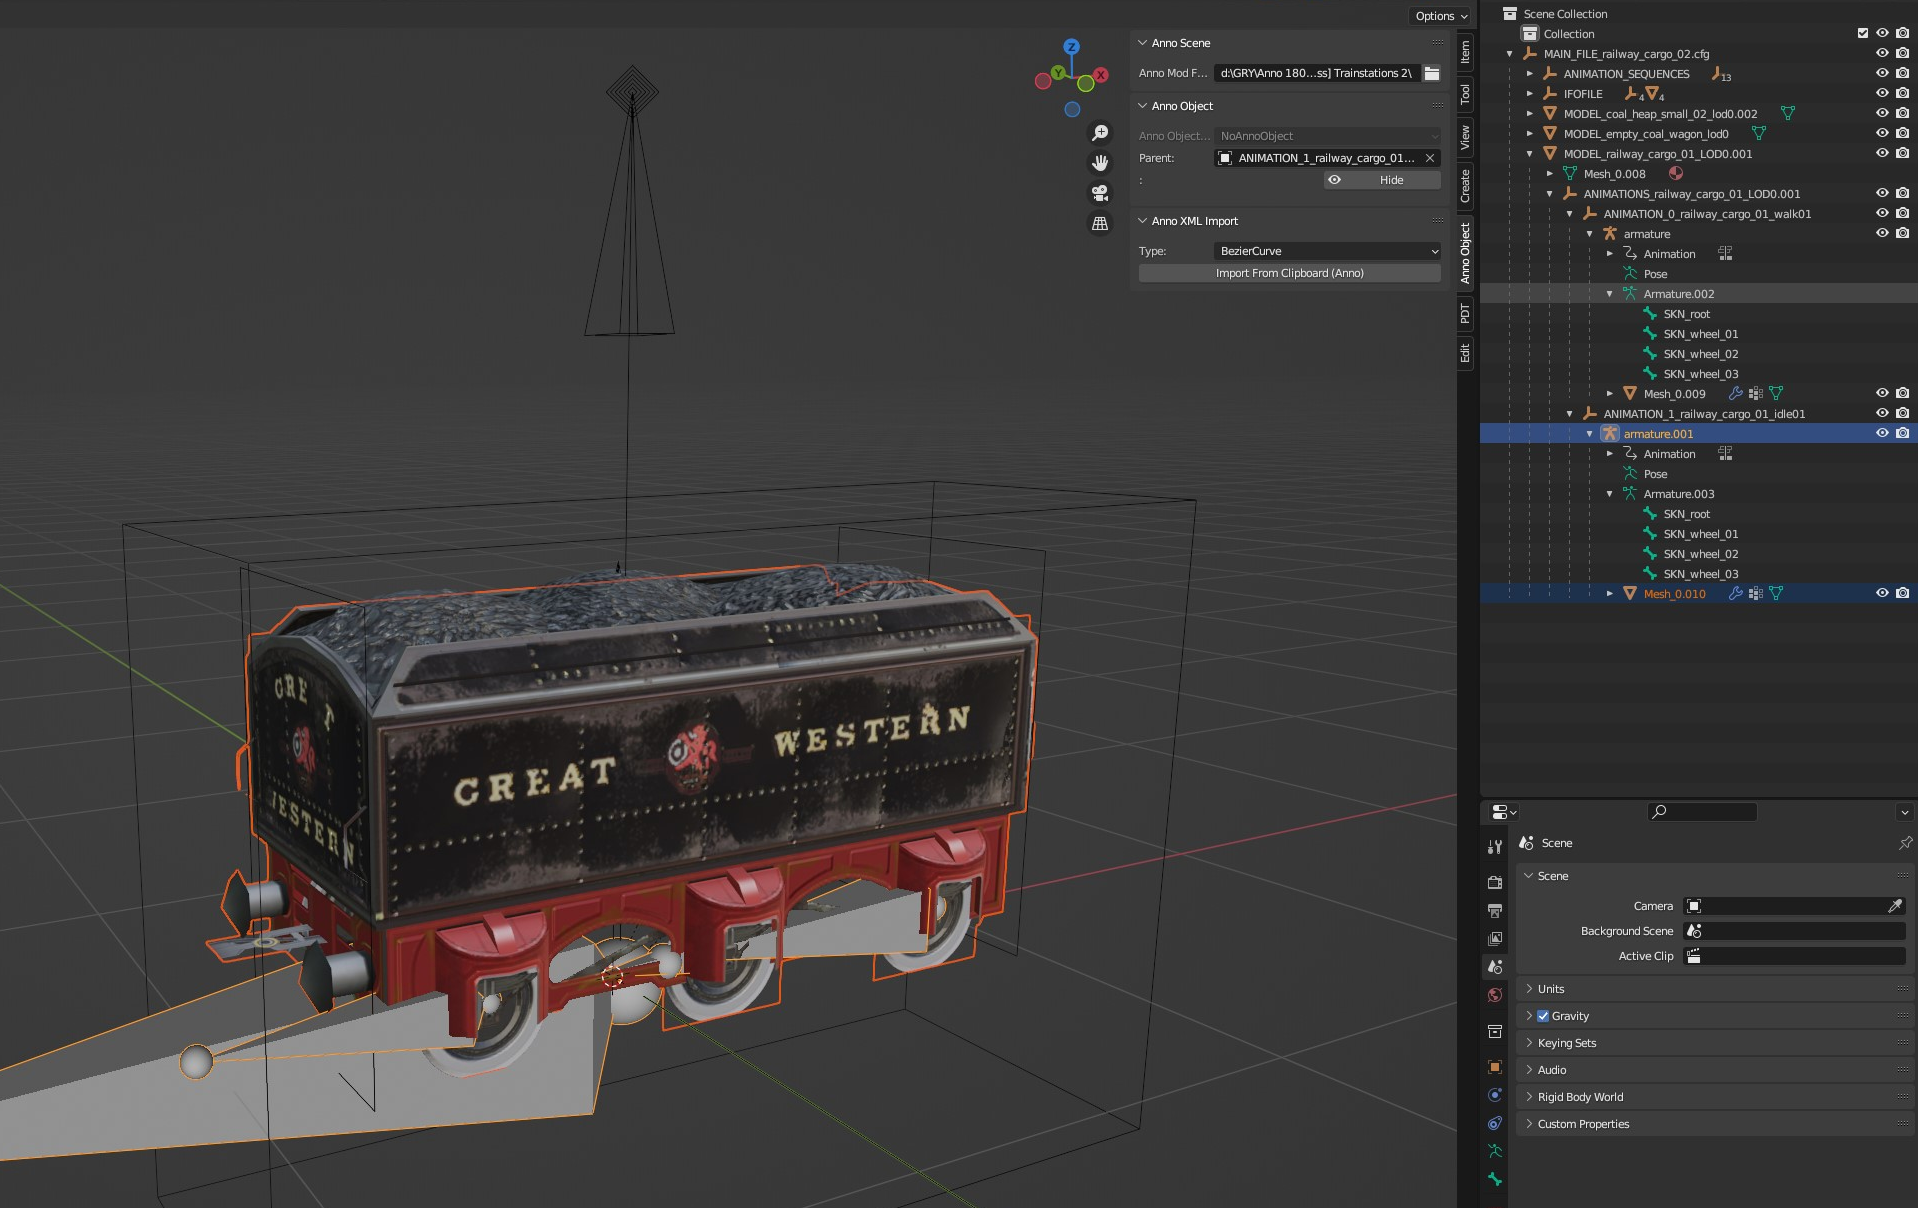Click the Camera eyedropper icon

pyautogui.click(x=1894, y=906)
